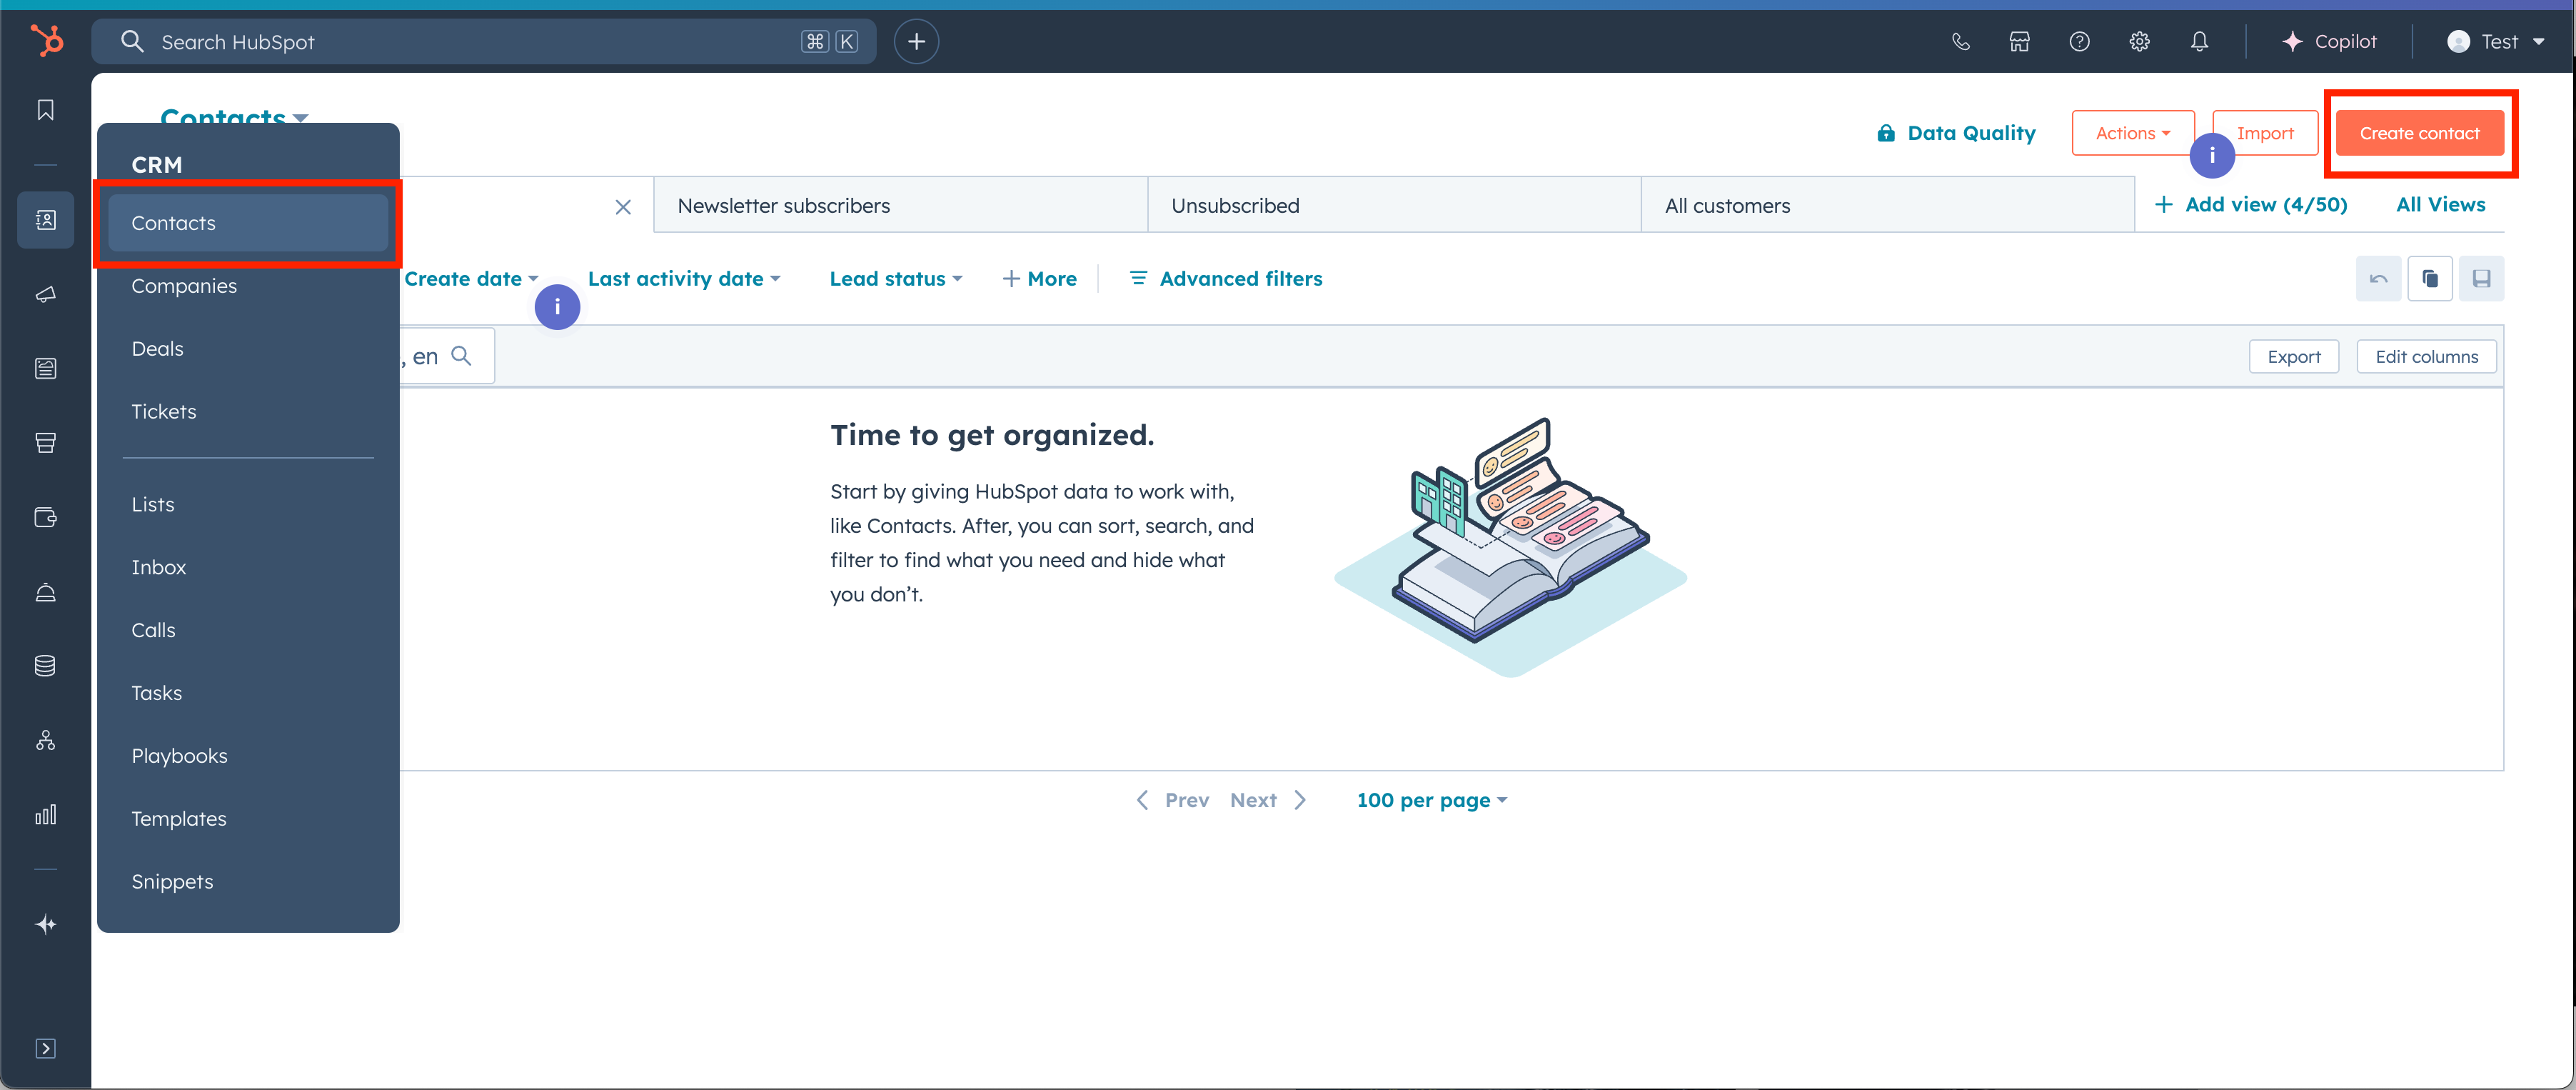This screenshot has width=2576, height=1090.
Task: Go to the Prev page
Action: (x=1172, y=800)
